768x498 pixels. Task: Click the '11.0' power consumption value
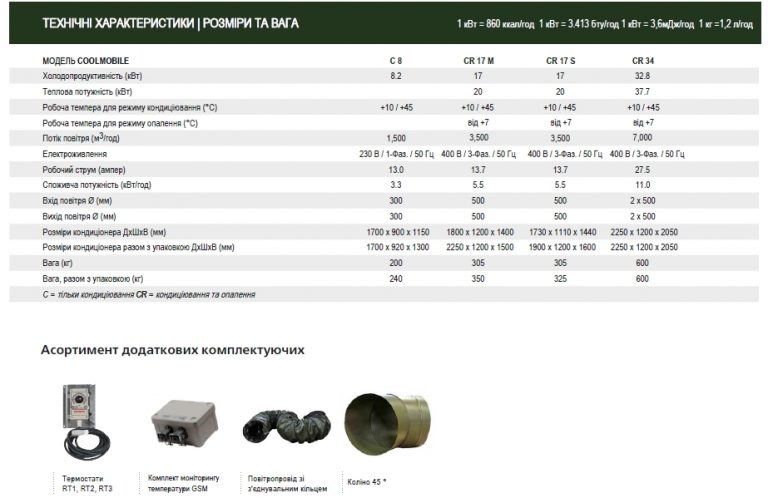point(642,185)
